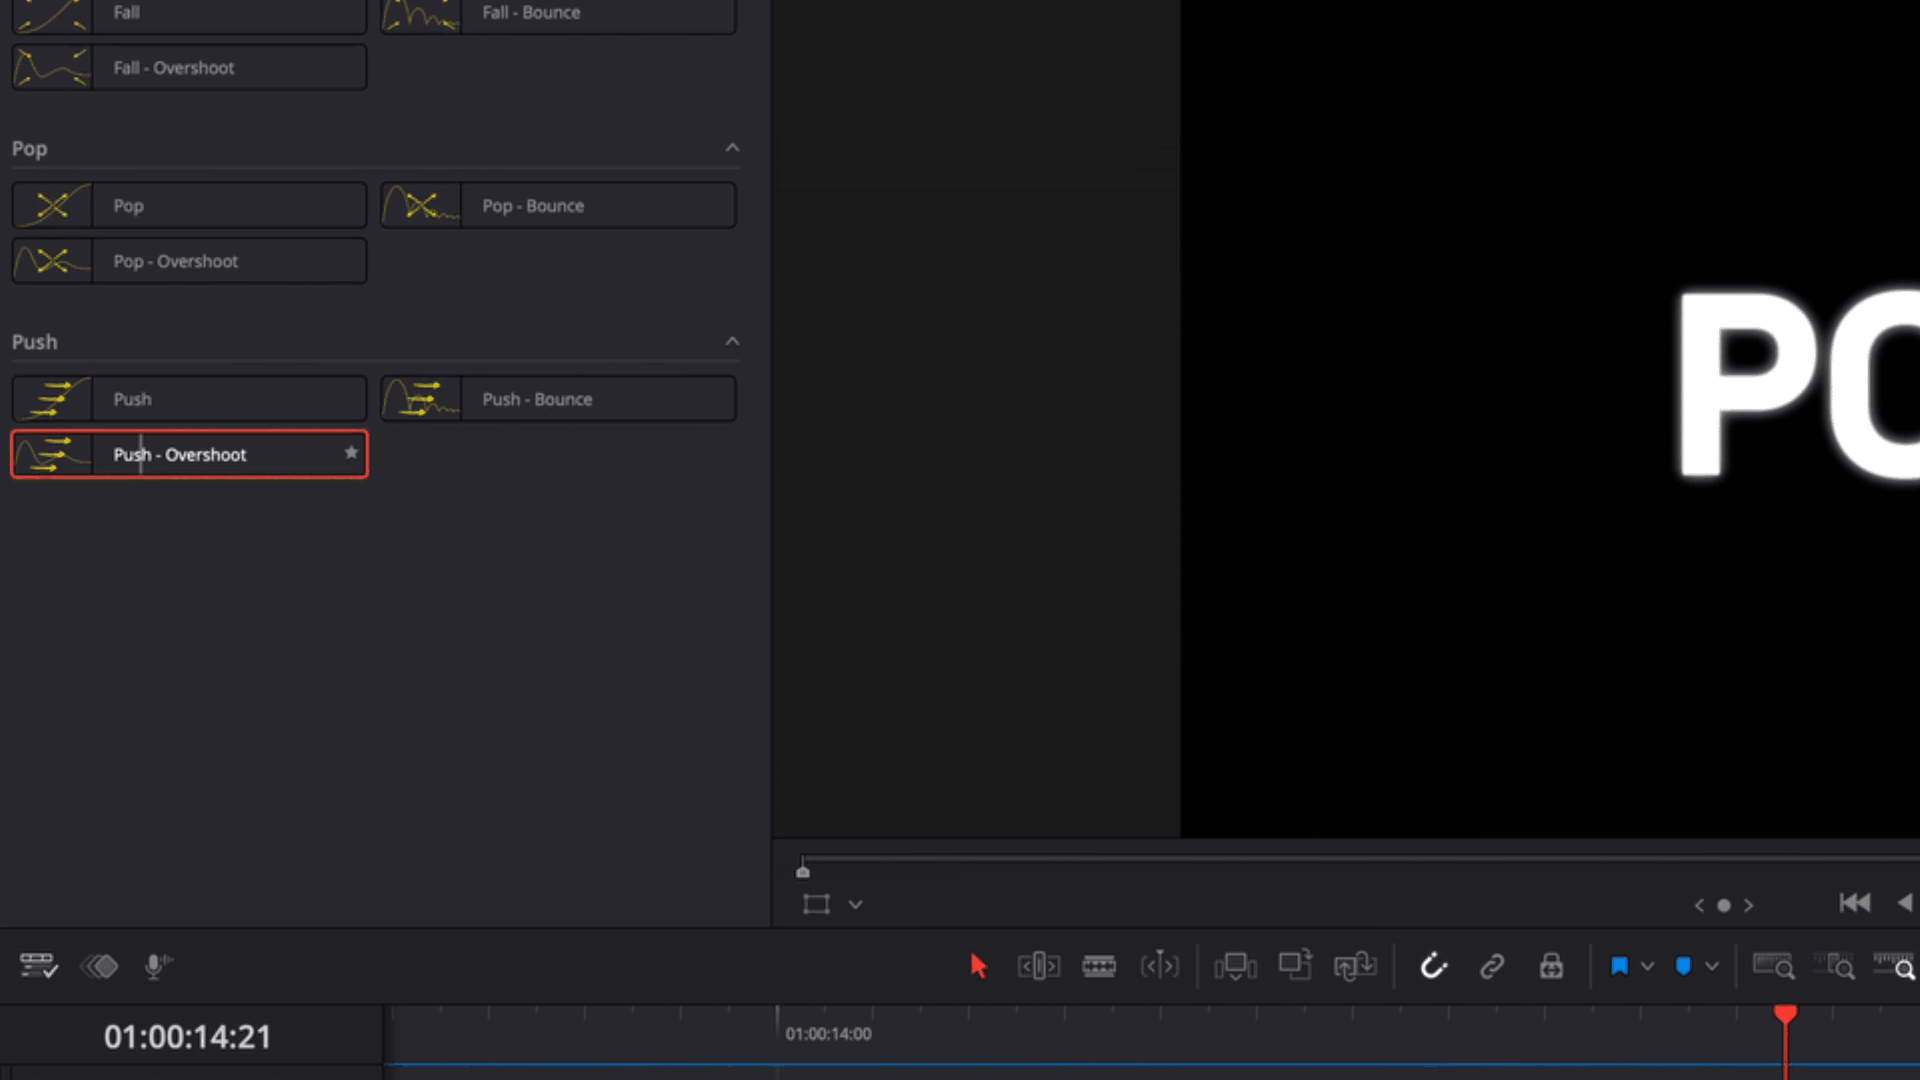
Task: Open the keyframes diamond panel icon
Action: (x=100, y=966)
